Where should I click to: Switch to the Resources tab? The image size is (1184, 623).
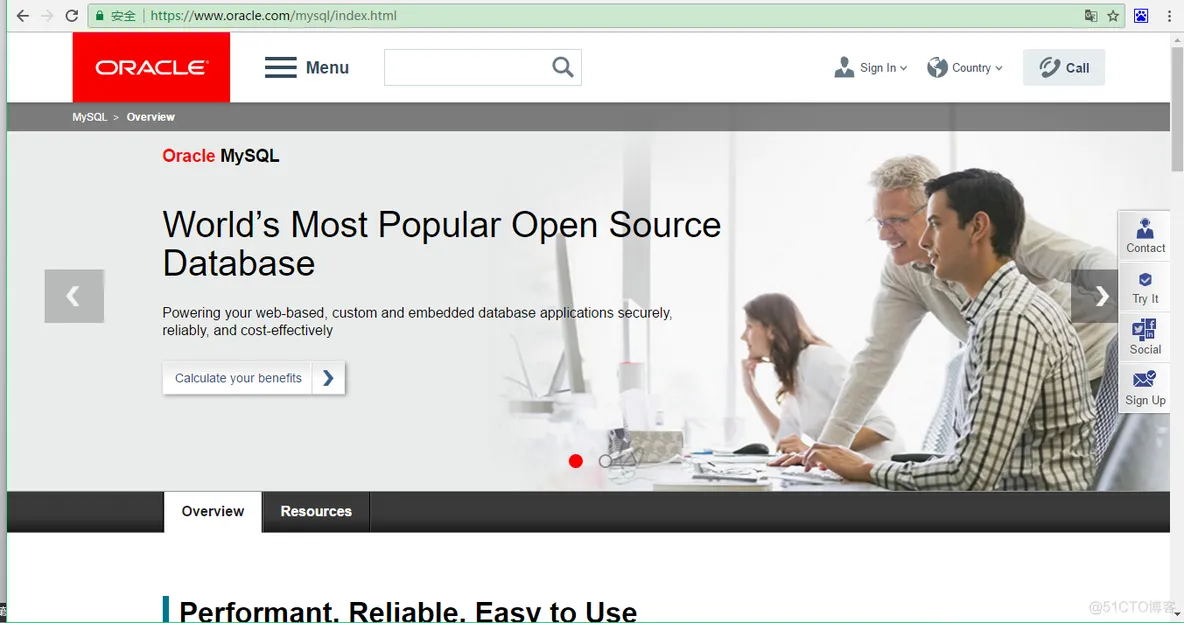click(x=316, y=511)
